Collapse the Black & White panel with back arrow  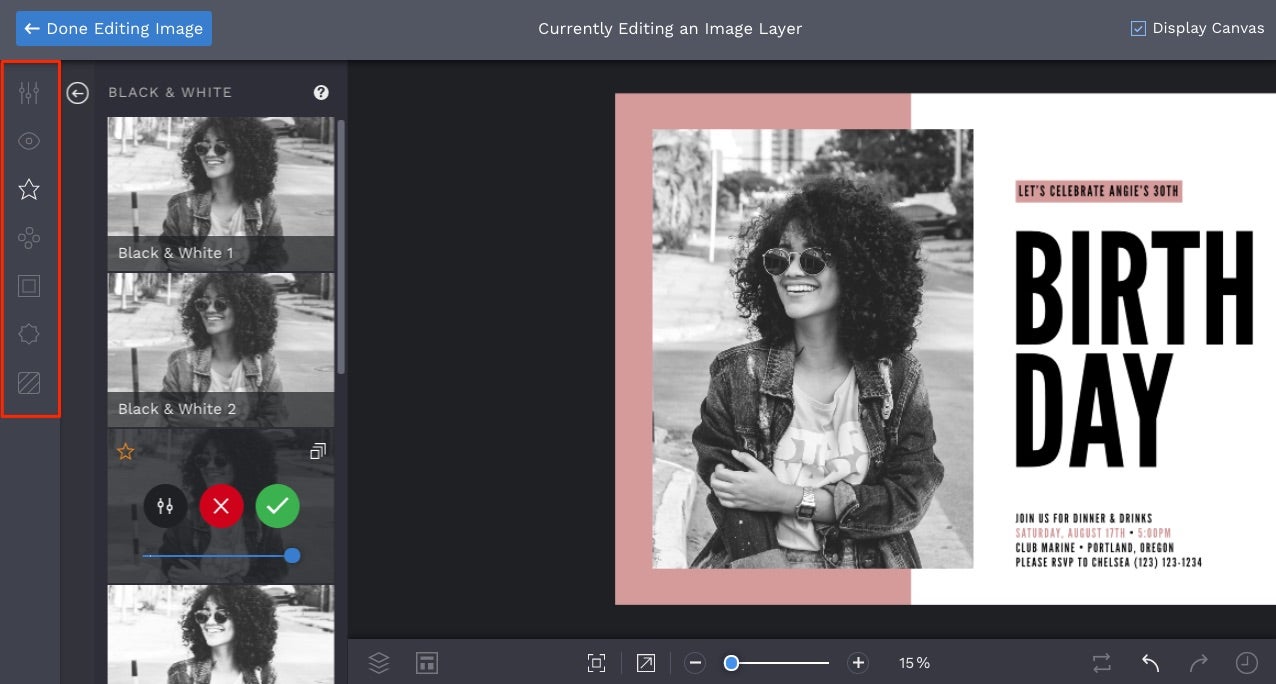pyautogui.click(x=77, y=92)
